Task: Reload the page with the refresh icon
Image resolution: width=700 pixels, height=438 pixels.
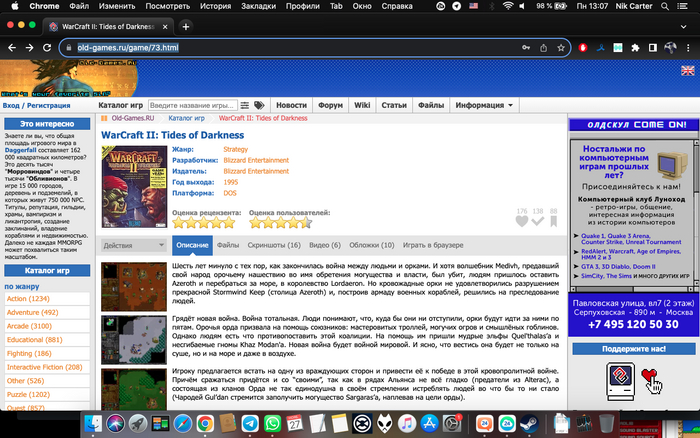Action: tap(47, 48)
